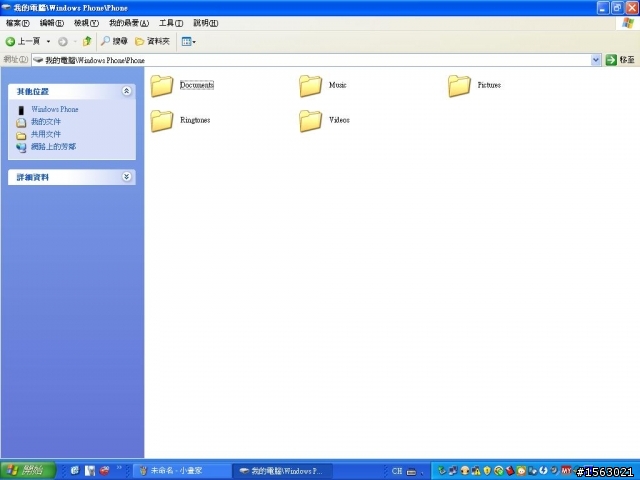Click the green Back arrow button
The height and width of the screenshot is (480, 640).
pyautogui.click(x=11, y=41)
